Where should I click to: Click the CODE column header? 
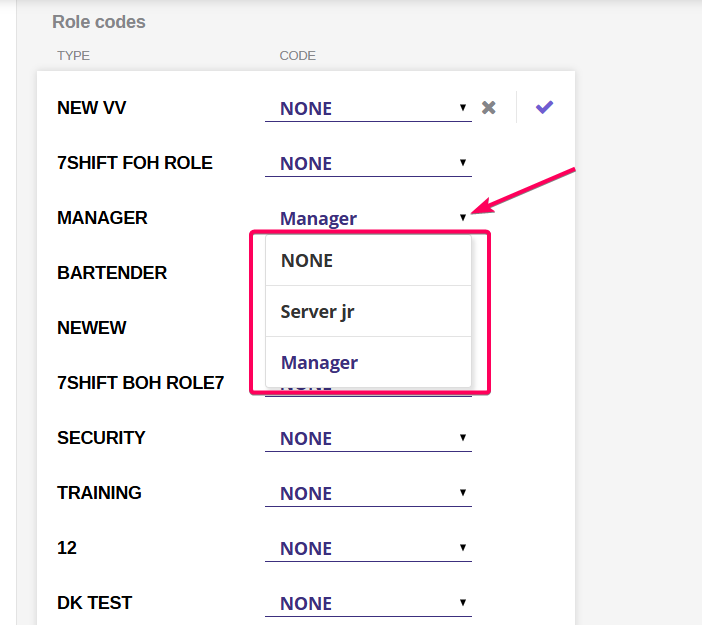click(297, 56)
